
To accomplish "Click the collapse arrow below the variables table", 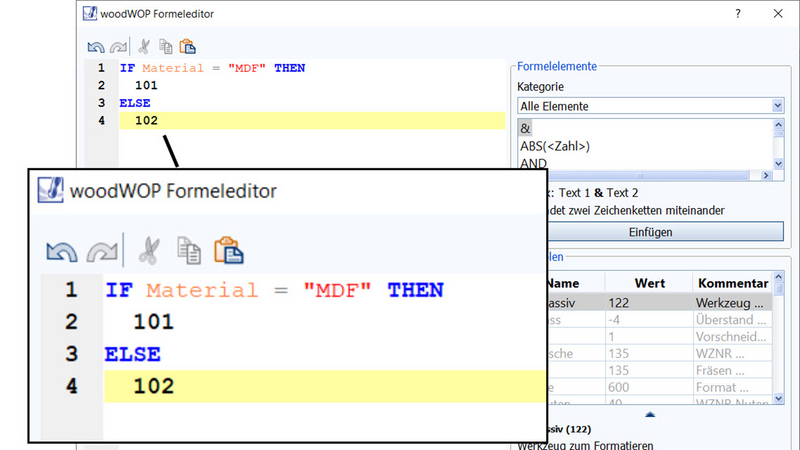I will click(650, 413).
